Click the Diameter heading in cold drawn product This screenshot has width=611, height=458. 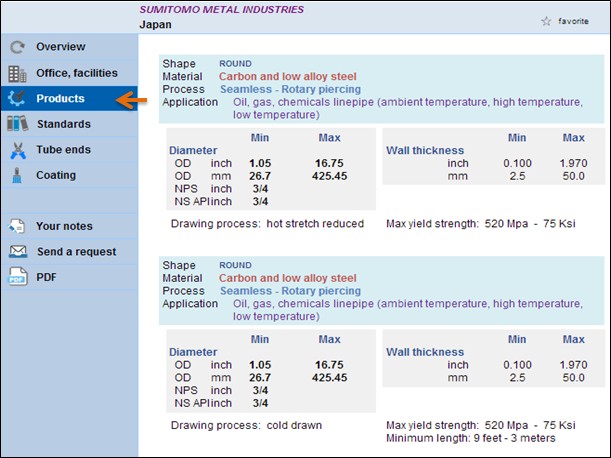click(x=193, y=352)
